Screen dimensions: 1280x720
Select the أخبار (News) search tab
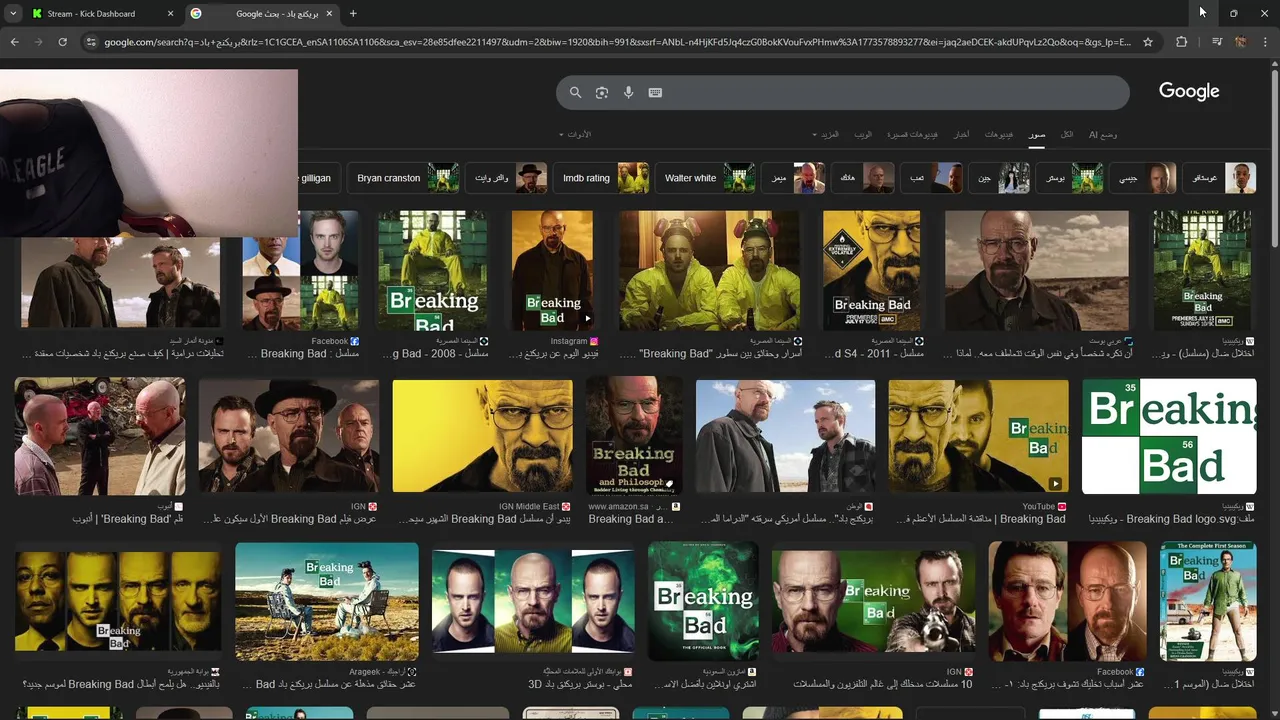click(961, 134)
